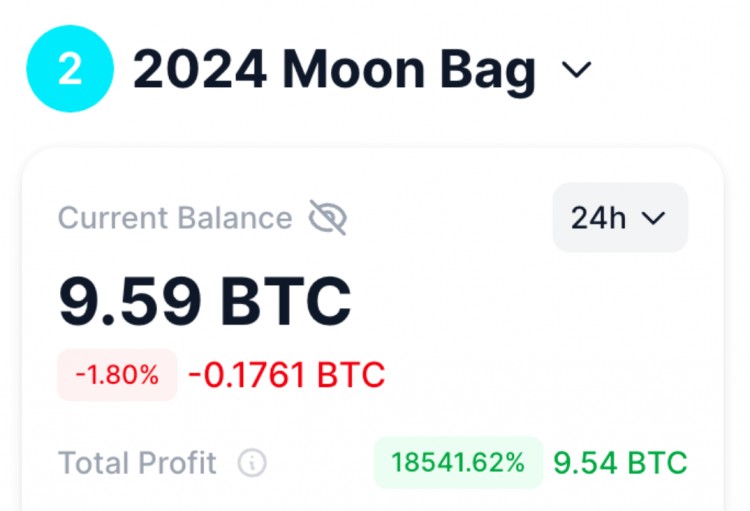This screenshot has height=511, width=750.
Task: Click the 9.54 BTC total profit value
Action: [x=620, y=463]
